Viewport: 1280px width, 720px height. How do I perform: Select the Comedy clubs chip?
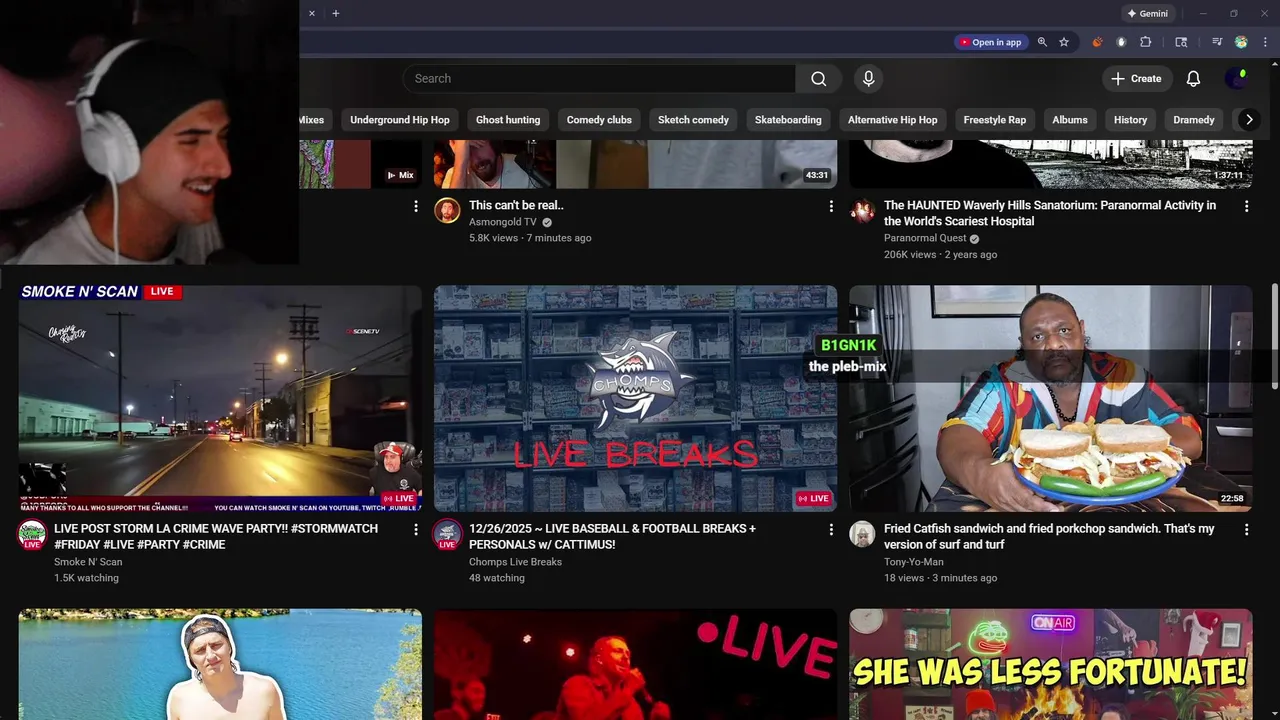pos(599,120)
